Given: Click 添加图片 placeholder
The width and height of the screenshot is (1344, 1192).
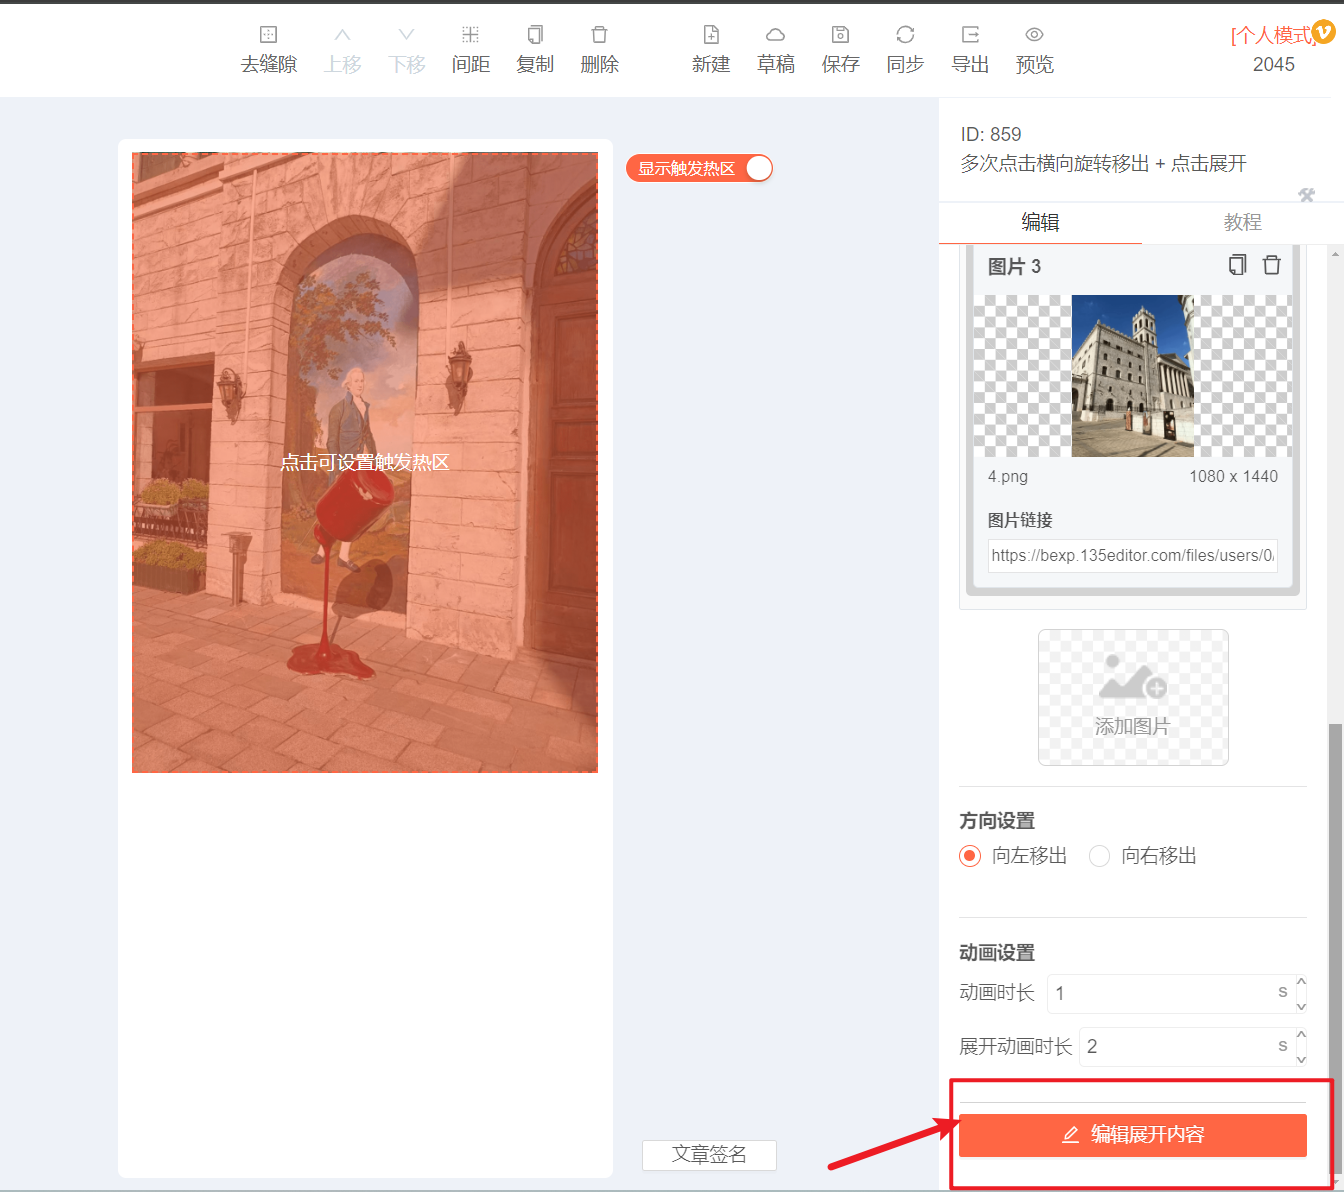Looking at the screenshot, I should point(1133,697).
